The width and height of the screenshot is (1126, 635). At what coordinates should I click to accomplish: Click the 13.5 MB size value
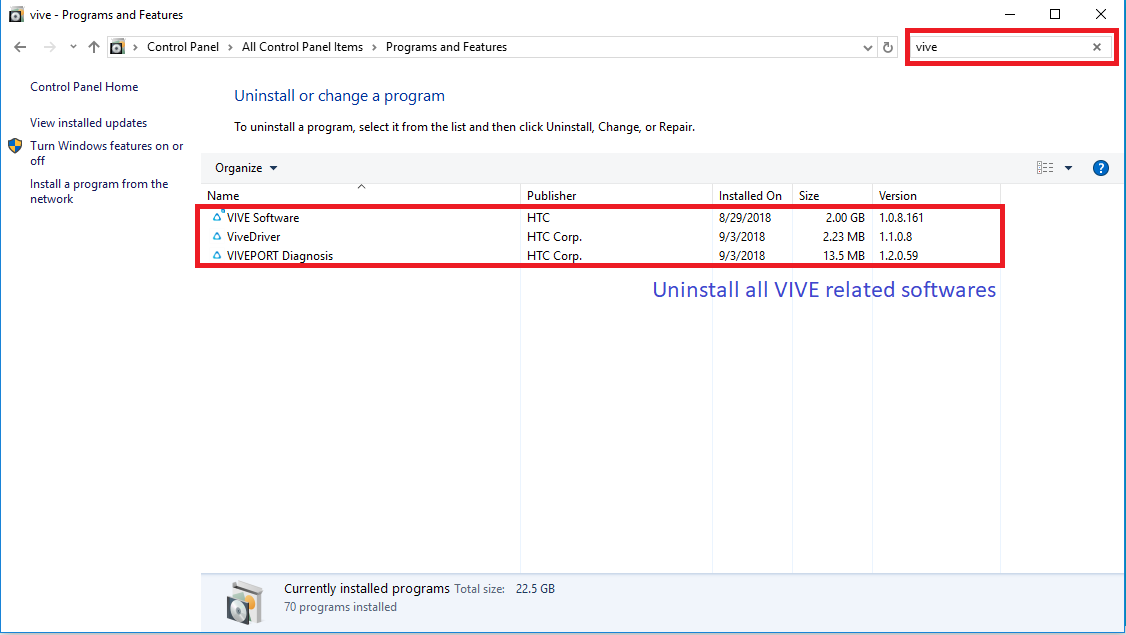tap(844, 256)
